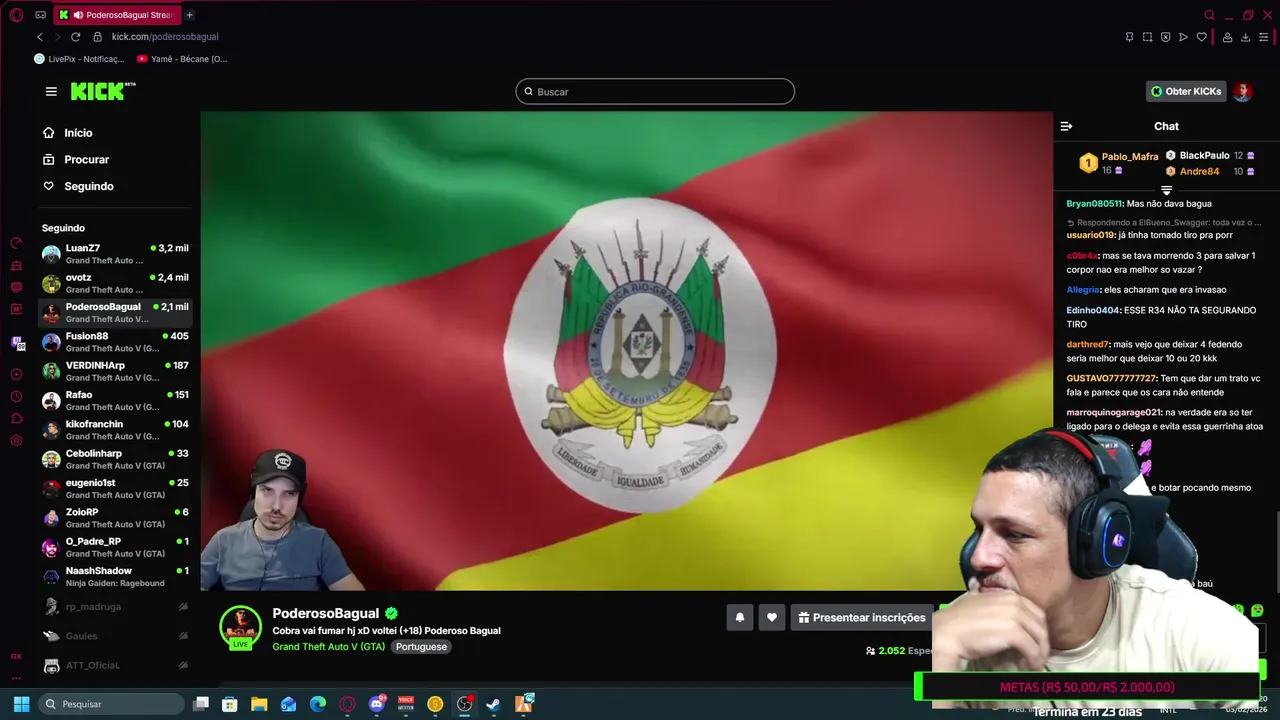Open NaashShadow channel in following list
This screenshot has height=720, width=1280.
pos(115,576)
